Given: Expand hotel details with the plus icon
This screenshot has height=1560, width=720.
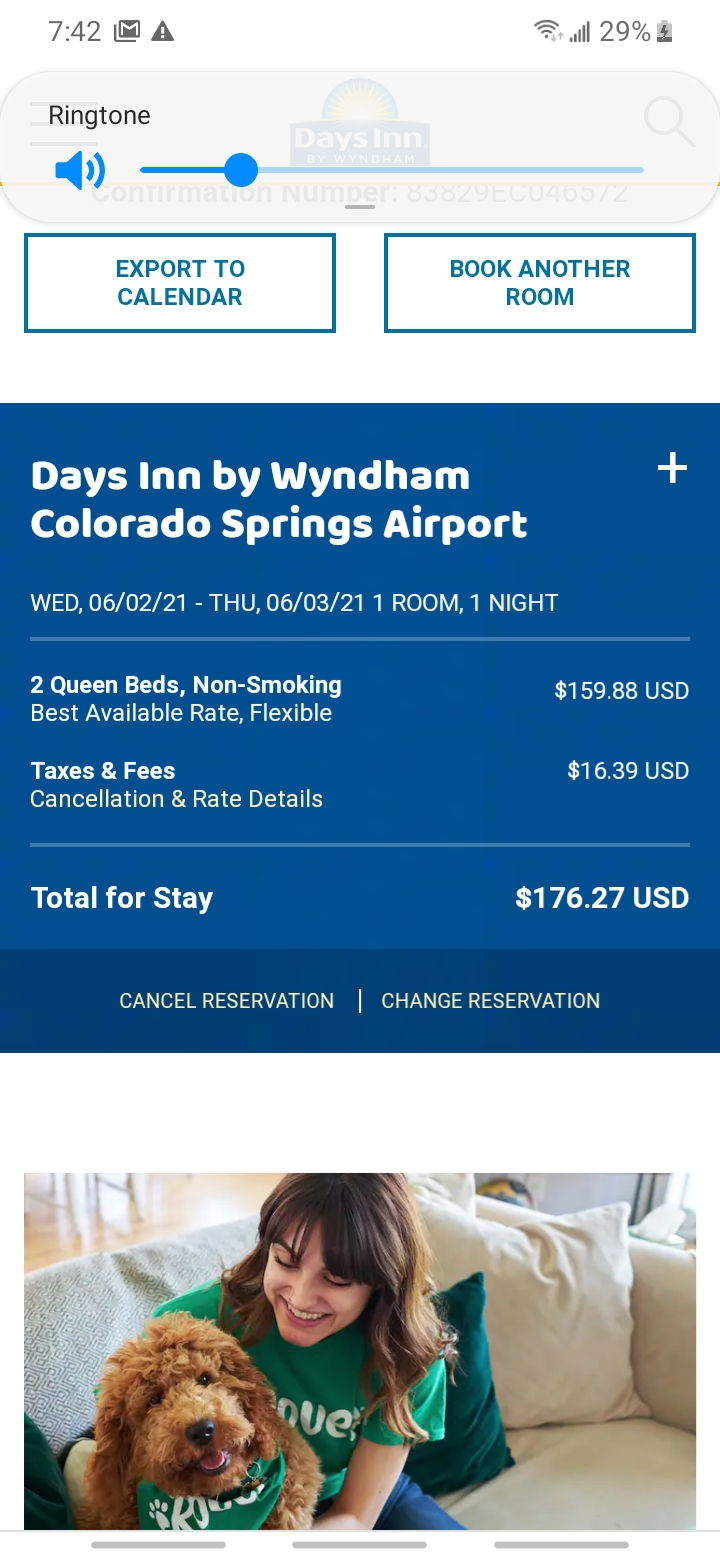Looking at the screenshot, I should coord(672,468).
